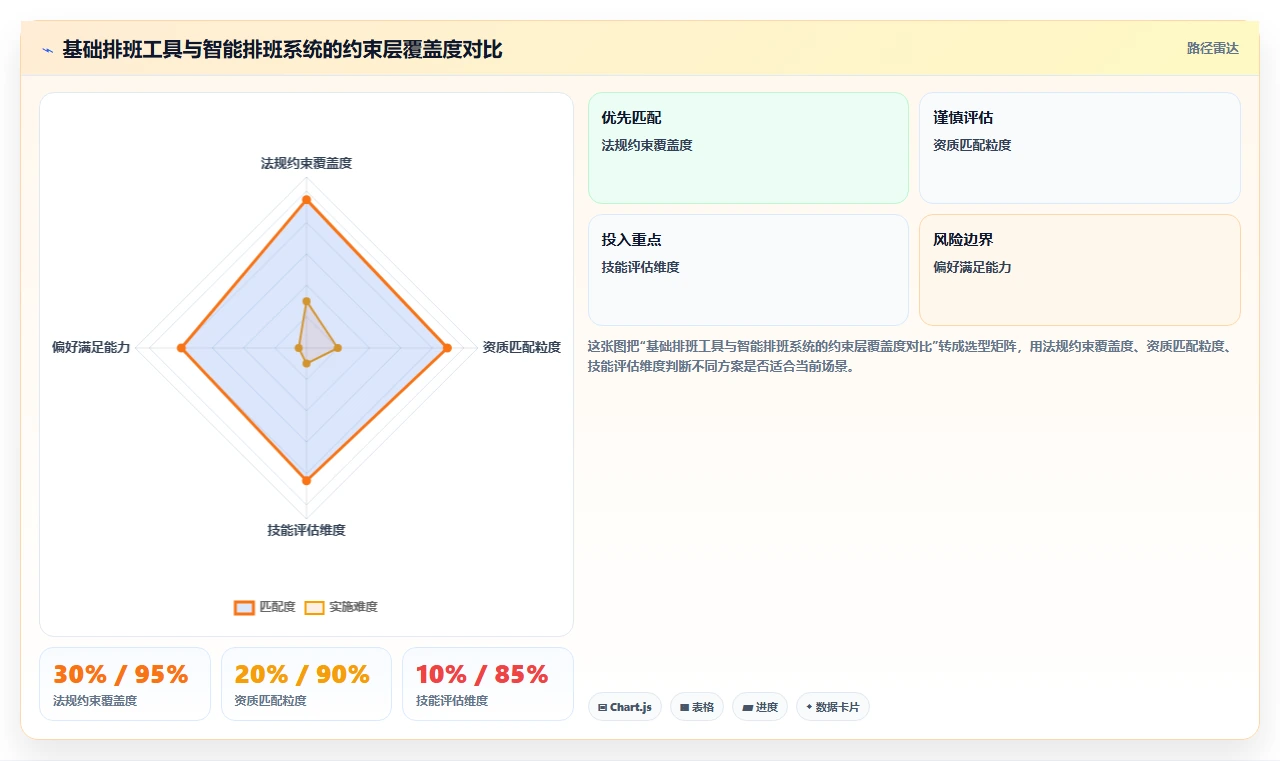Click the 10% / 85% stat card
This screenshot has height=761, width=1280.
click(488, 684)
